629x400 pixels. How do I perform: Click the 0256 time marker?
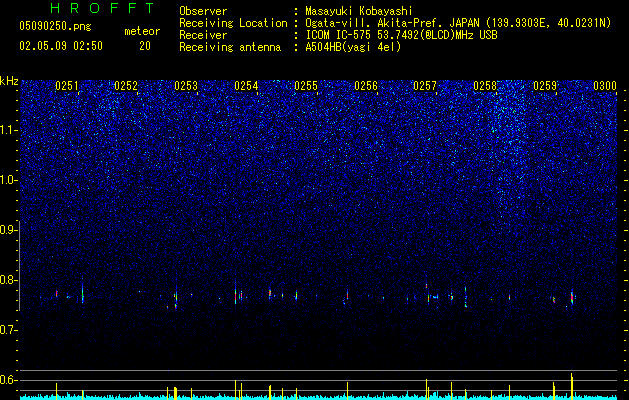click(366, 86)
